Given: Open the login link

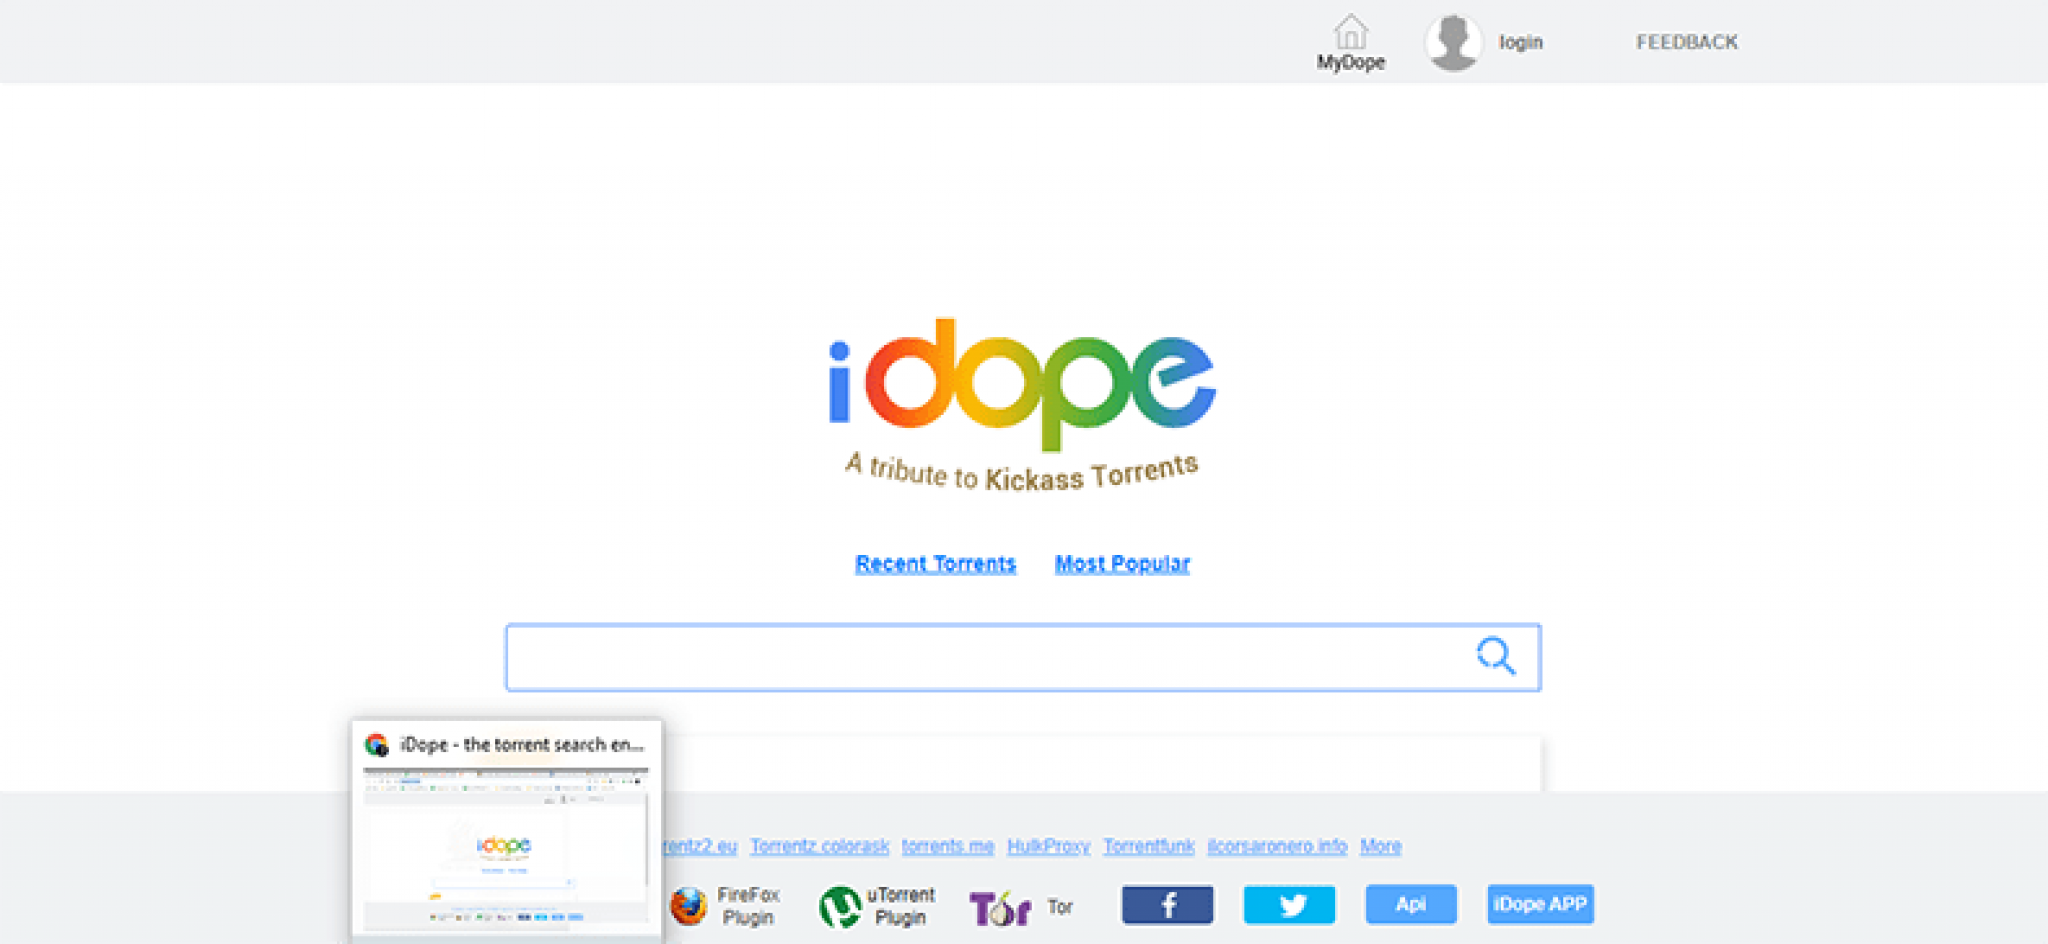Looking at the screenshot, I should tap(1520, 42).
